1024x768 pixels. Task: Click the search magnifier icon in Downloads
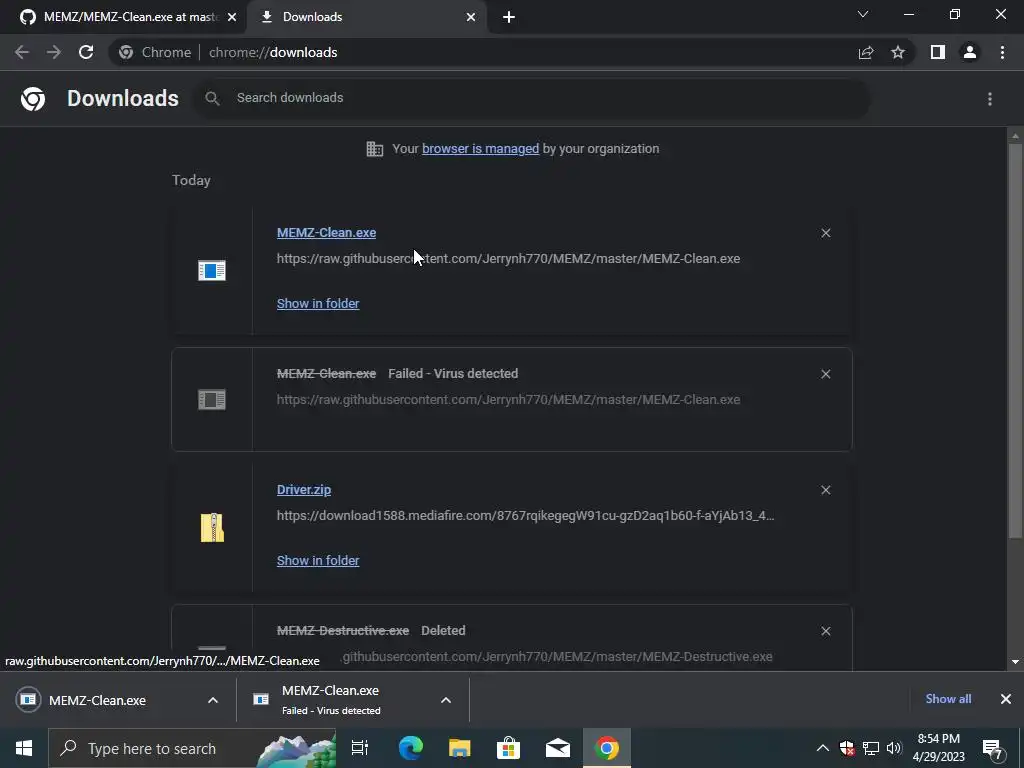[x=212, y=98]
